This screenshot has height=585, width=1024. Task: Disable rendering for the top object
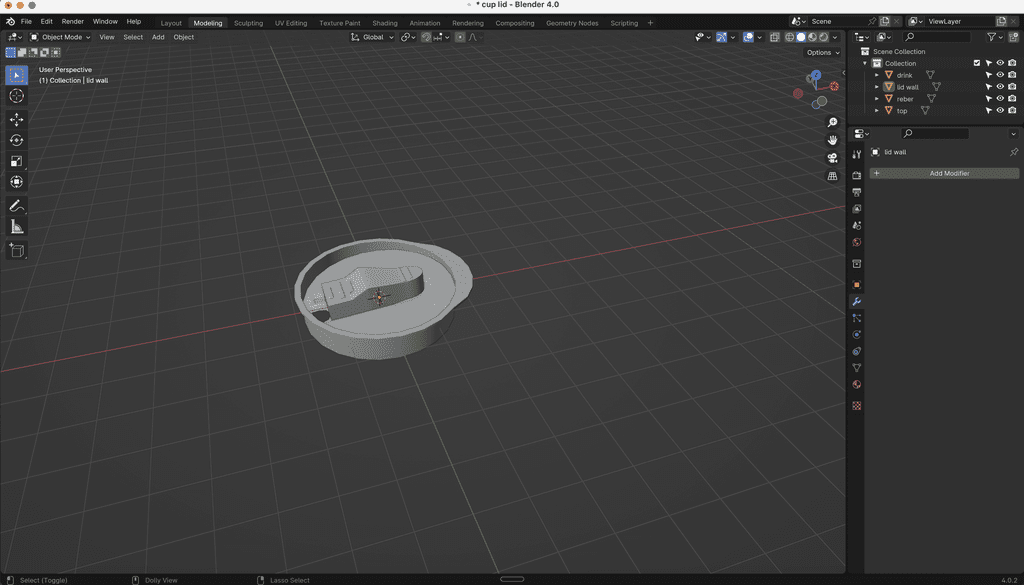pyautogui.click(x=1012, y=111)
